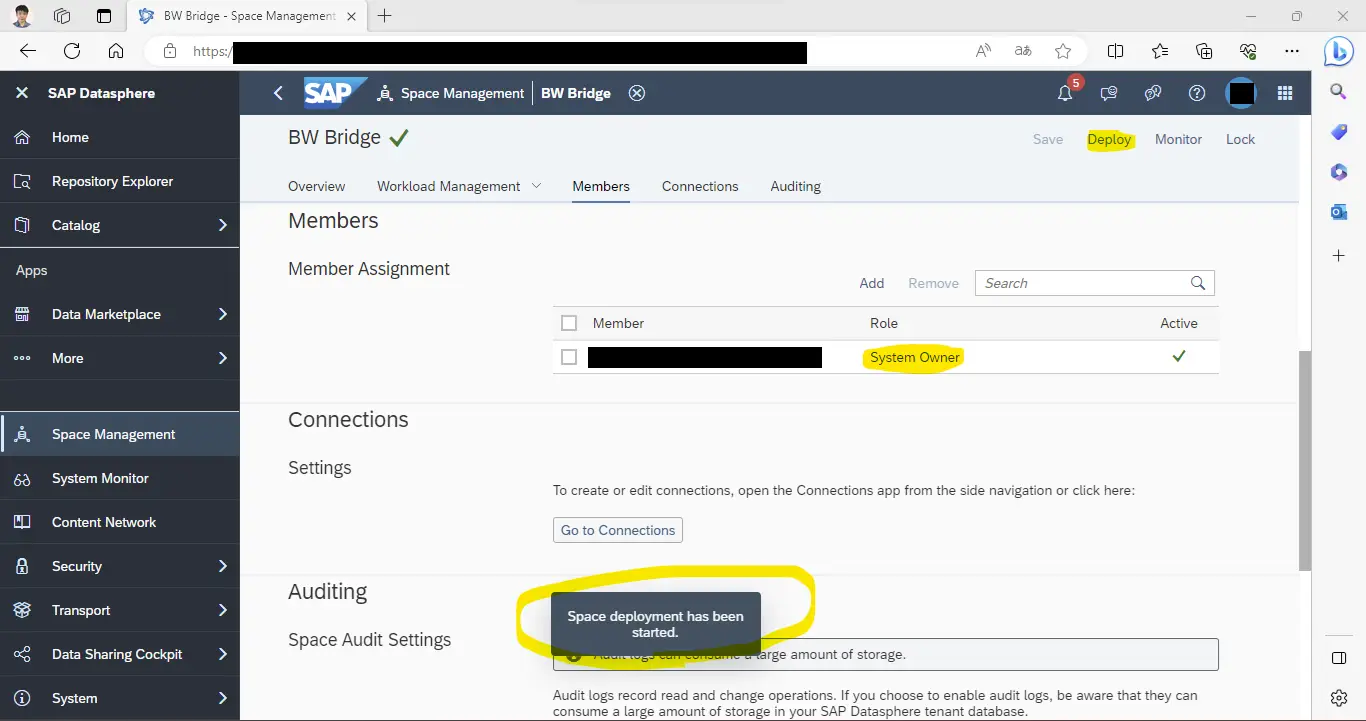Image resolution: width=1366 pixels, height=721 pixels.
Task: Expand Data Sharing Cockpit chevron
Action: pyautogui.click(x=223, y=654)
